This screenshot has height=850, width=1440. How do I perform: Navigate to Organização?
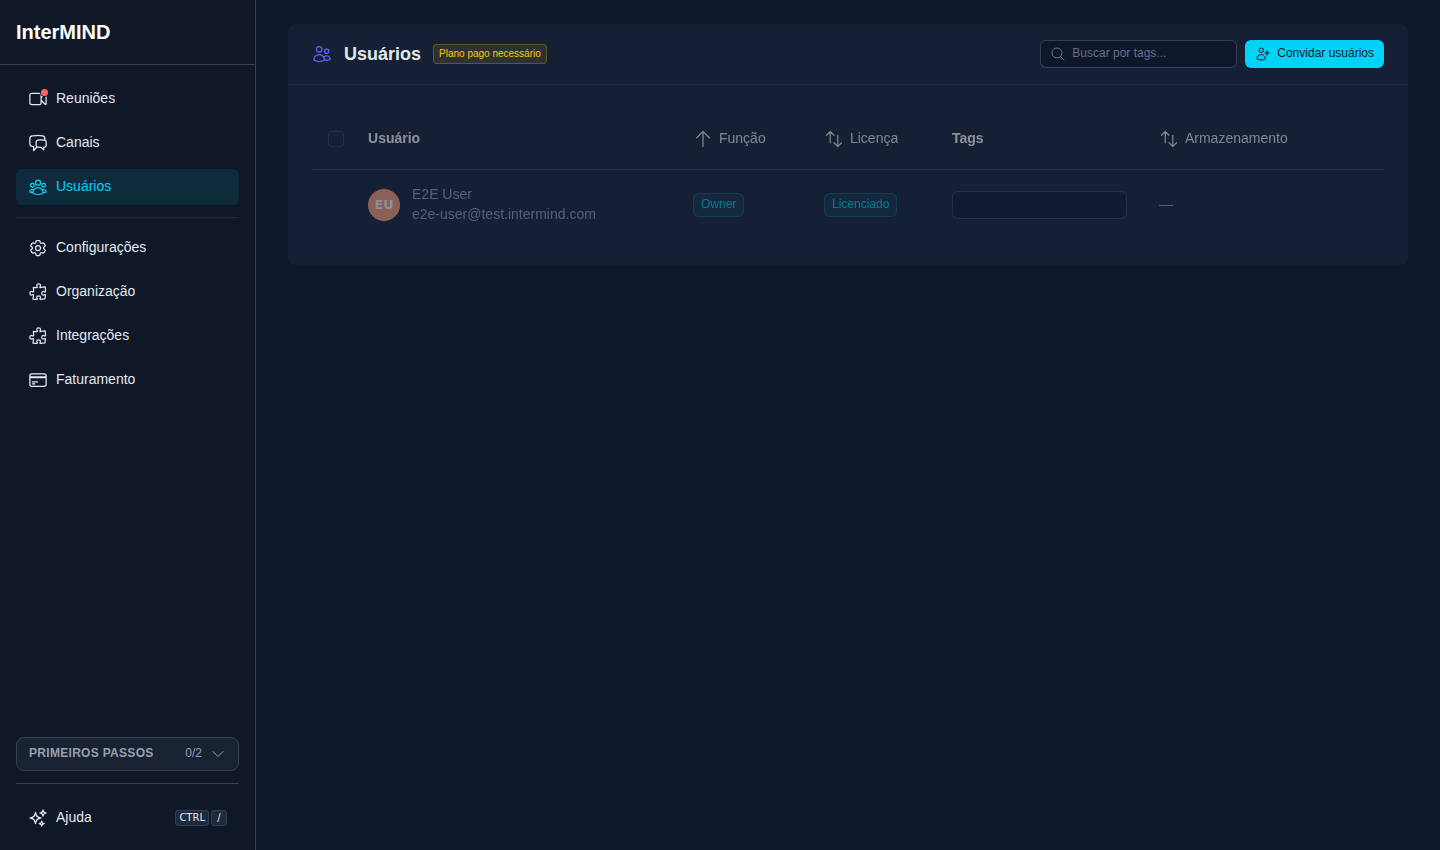click(x=127, y=292)
